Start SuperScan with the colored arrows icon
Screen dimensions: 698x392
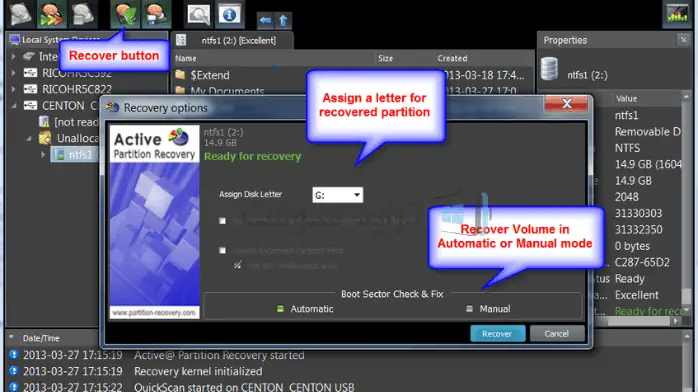click(x=52, y=14)
